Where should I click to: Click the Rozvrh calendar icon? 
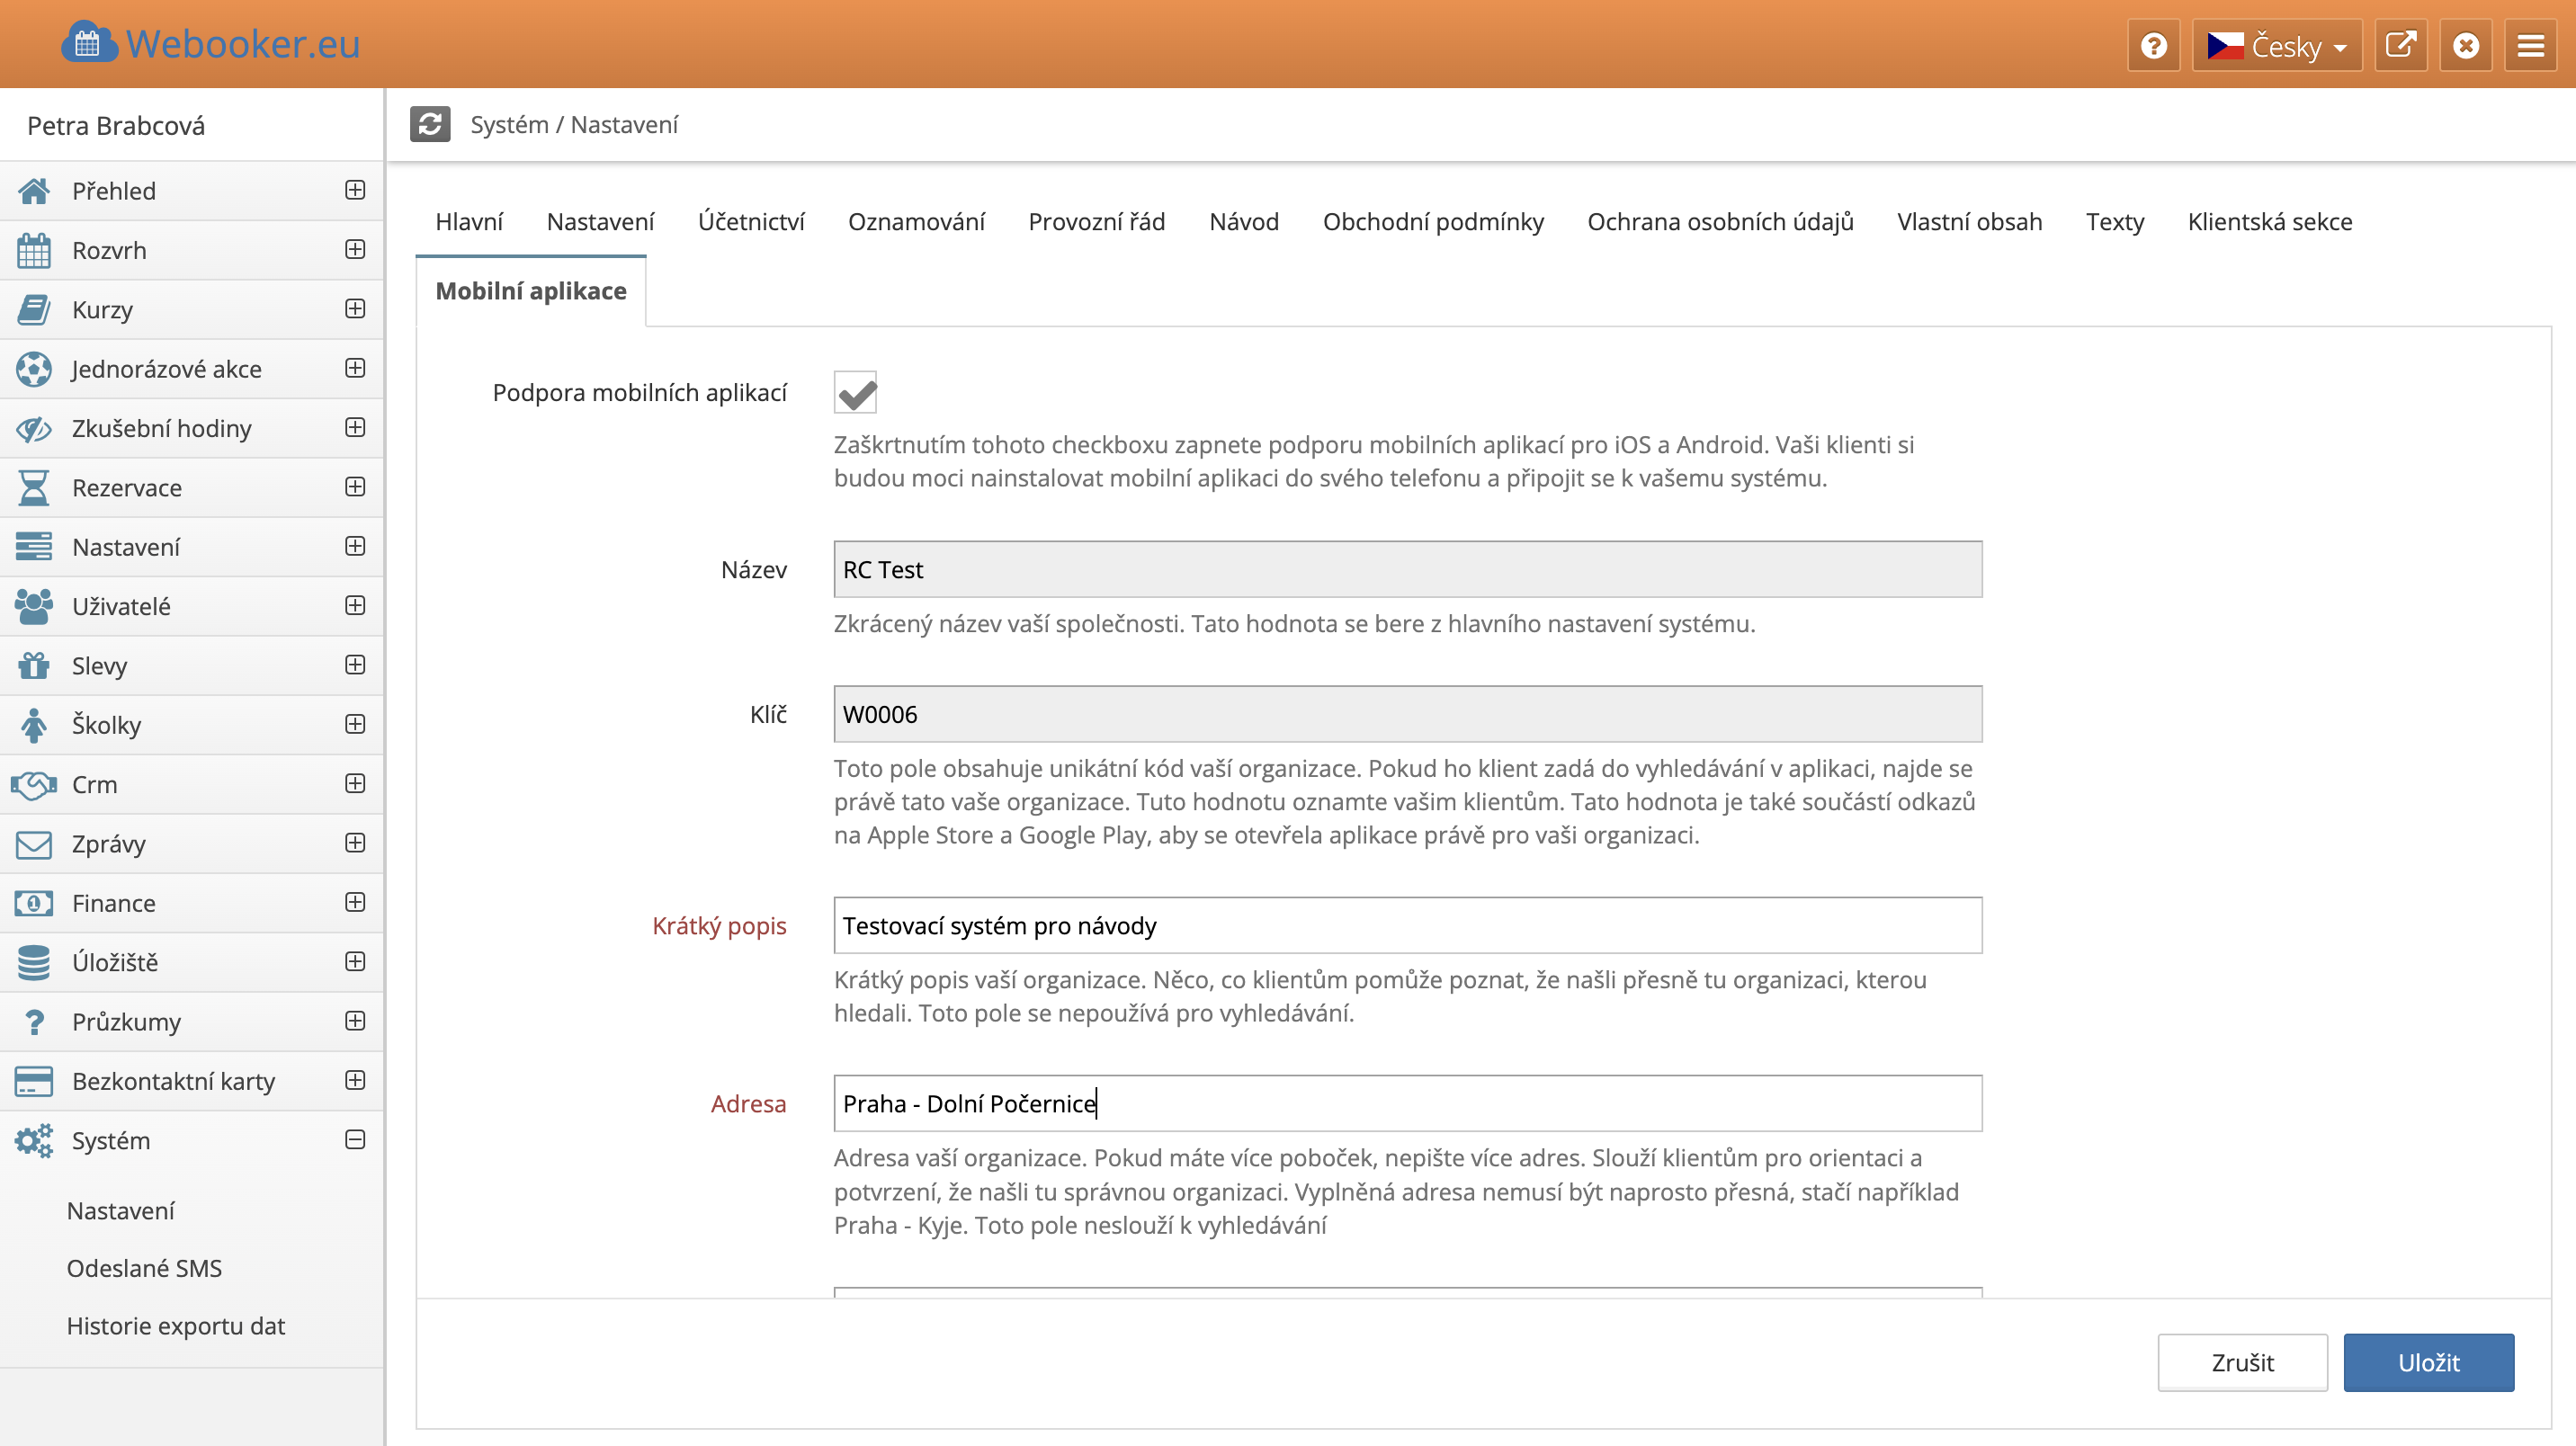pos(33,250)
